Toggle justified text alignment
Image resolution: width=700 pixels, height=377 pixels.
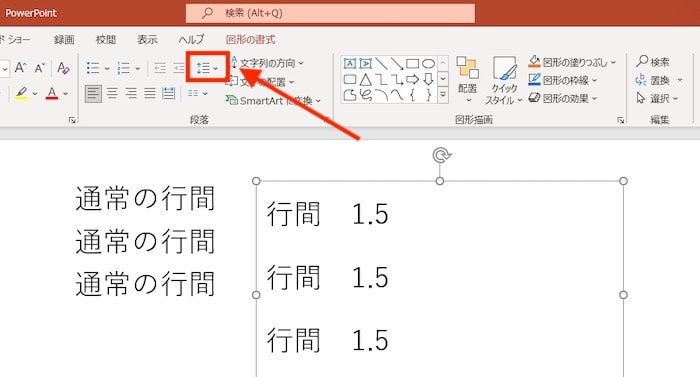point(150,93)
